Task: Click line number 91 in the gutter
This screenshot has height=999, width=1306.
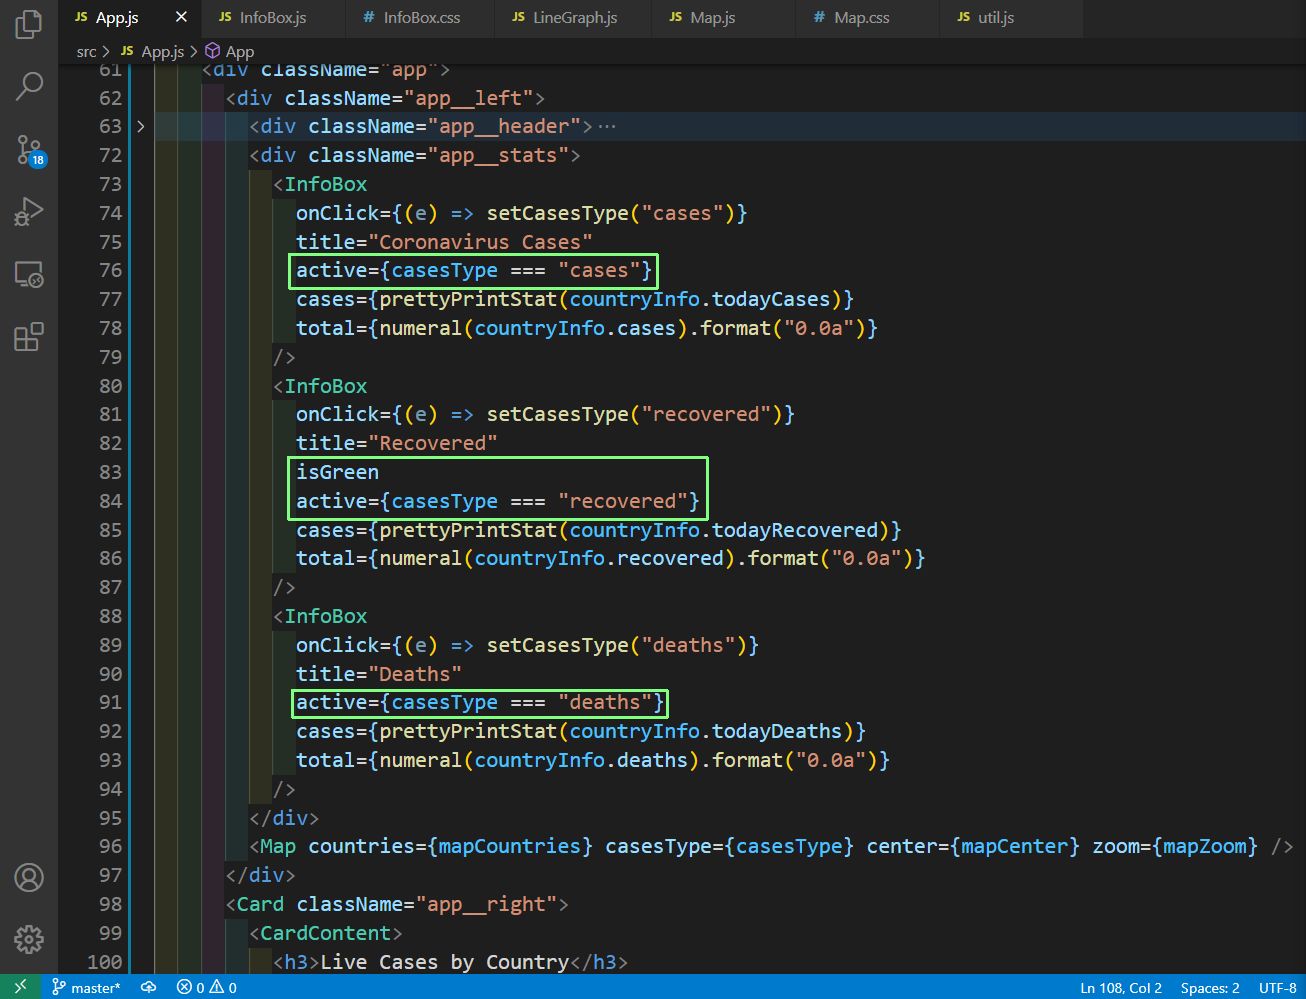Action: 110,702
